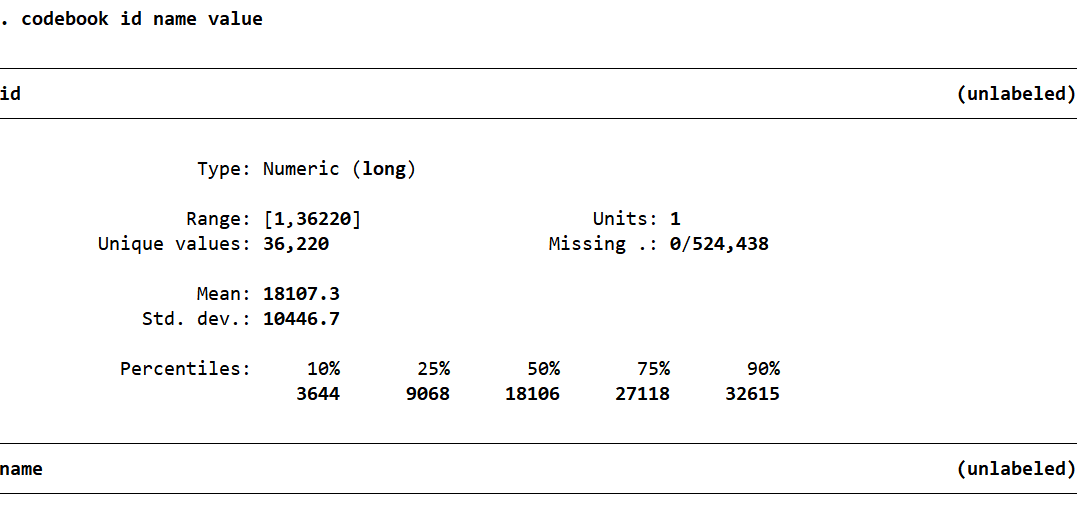This screenshot has width=1087, height=507.
Task: Click the 10% percentile header
Action: 323,369
